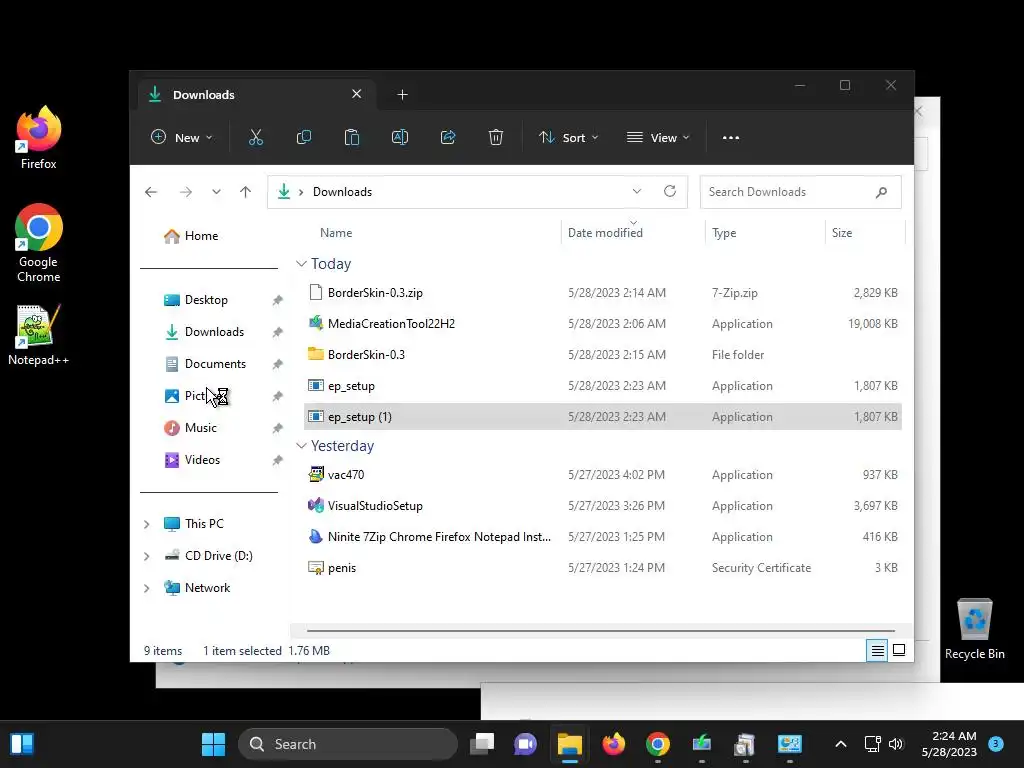The width and height of the screenshot is (1024, 768).
Task: Open address bar history dropdown
Action: click(x=637, y=191)
